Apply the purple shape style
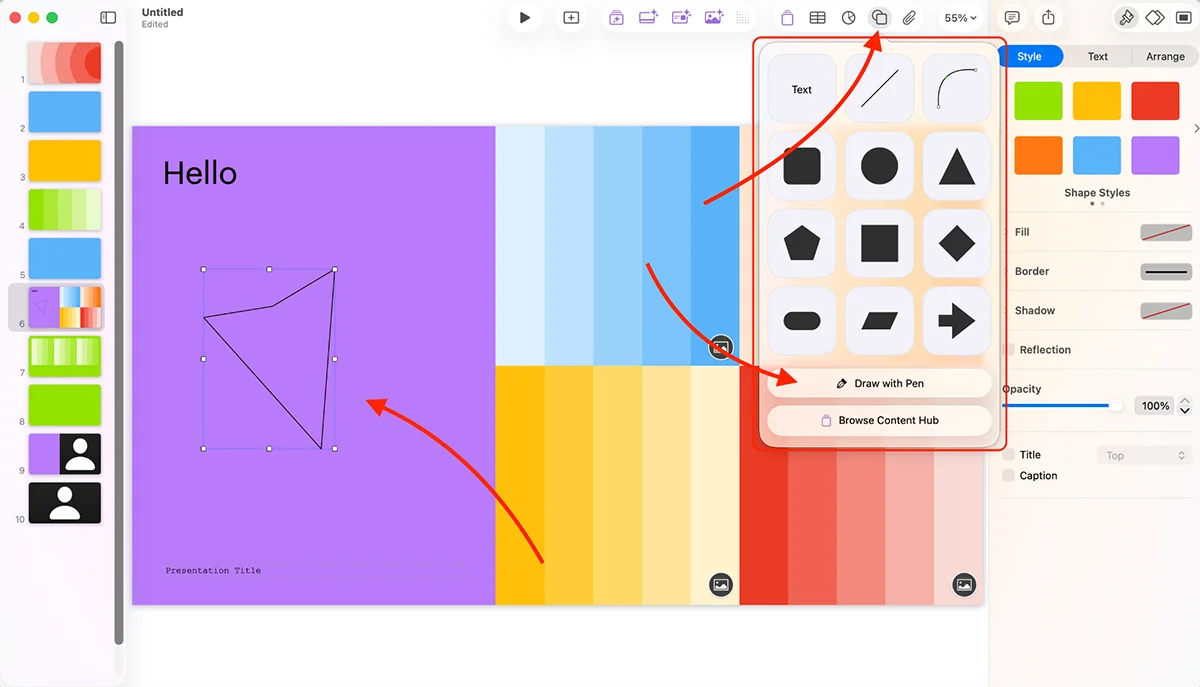 (x=1155, y=155)
